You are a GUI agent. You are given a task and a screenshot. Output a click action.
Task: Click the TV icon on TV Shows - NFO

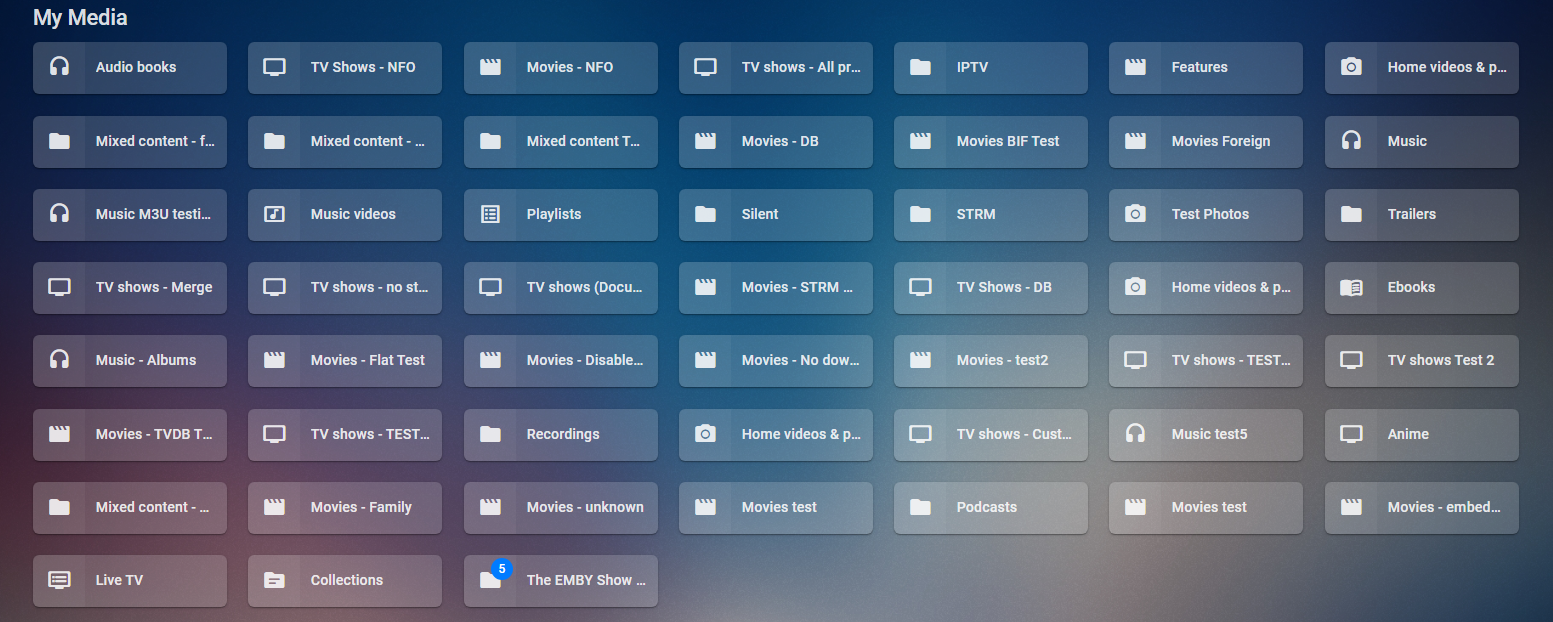click(274, 67)
